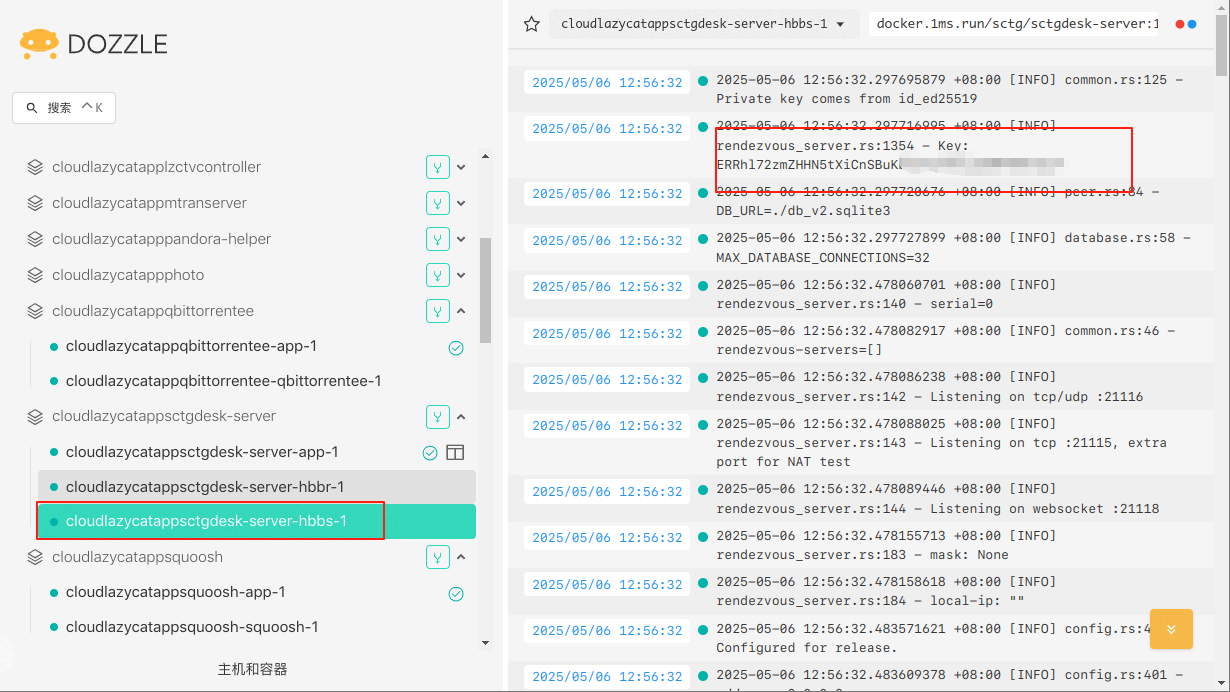This screenshot has width=1230, height=692.
Task: Open cloudlazycatappsctgdesk-server-app-1 container logs
Action: (x=202, y=452)
